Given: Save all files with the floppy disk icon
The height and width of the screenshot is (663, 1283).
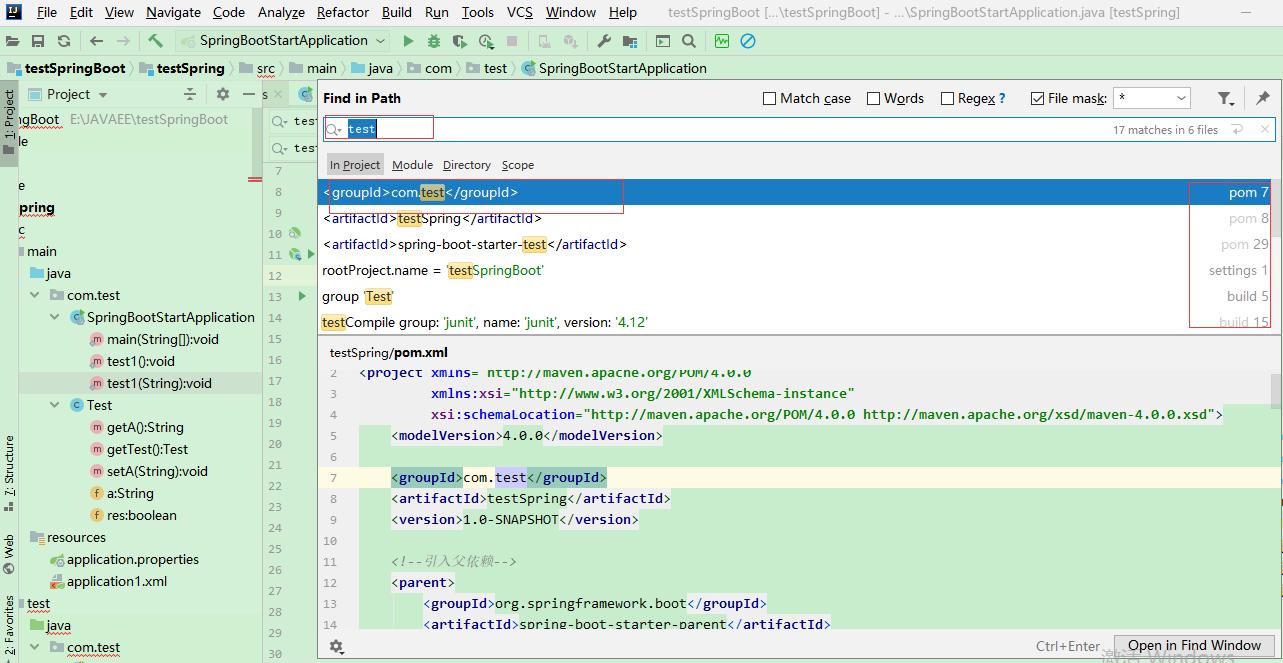Looking at the screenshot, I should click(x=38, y=41).
